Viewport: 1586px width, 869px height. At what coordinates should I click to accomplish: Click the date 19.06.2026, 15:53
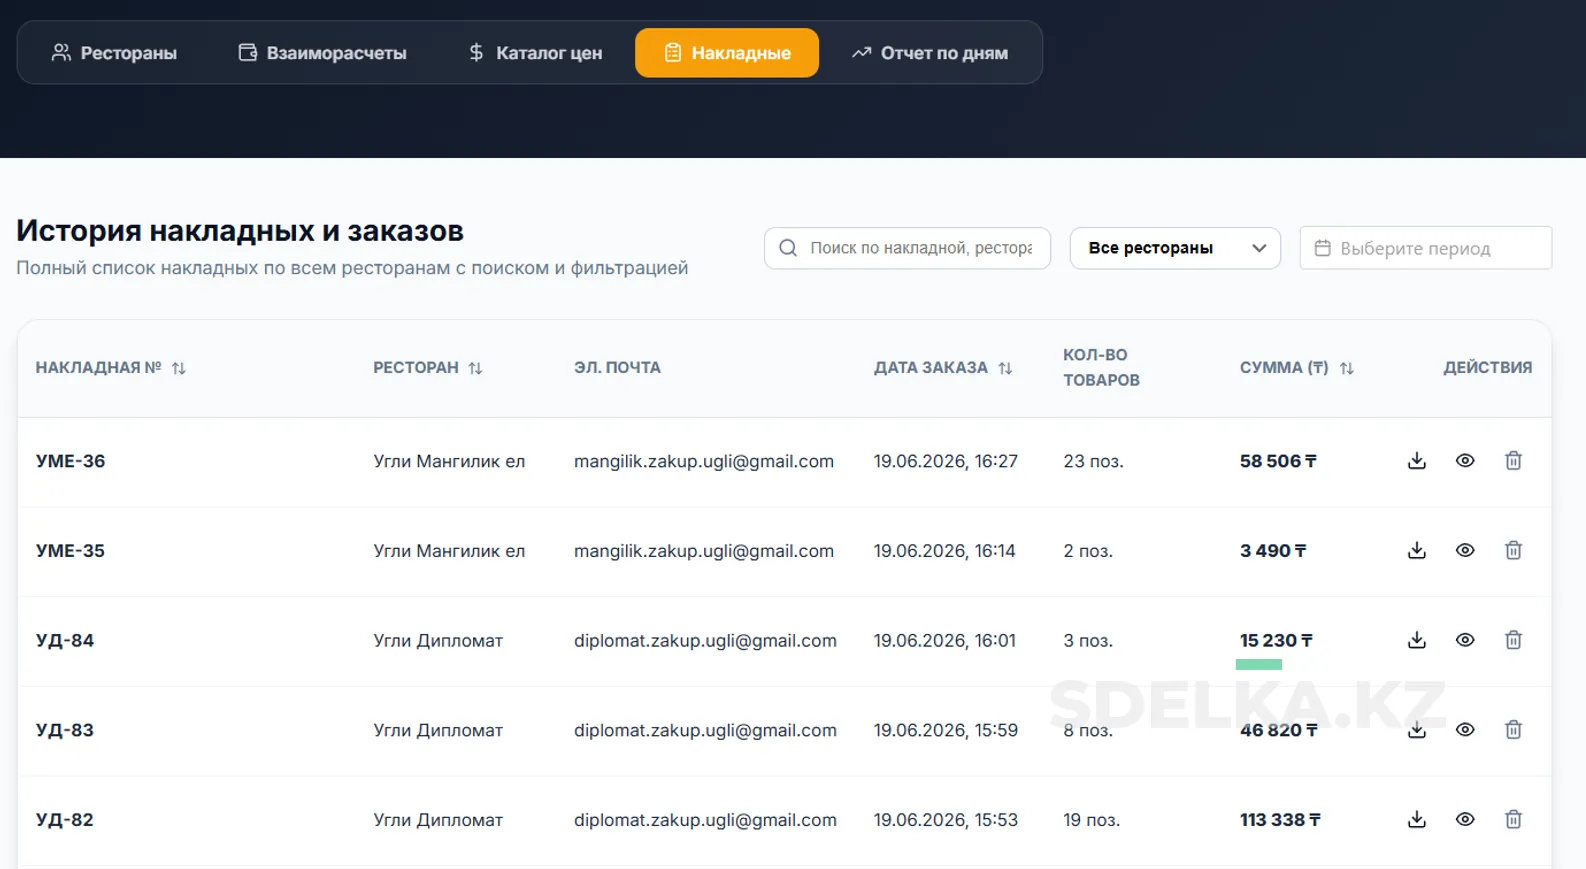[946, 820]
